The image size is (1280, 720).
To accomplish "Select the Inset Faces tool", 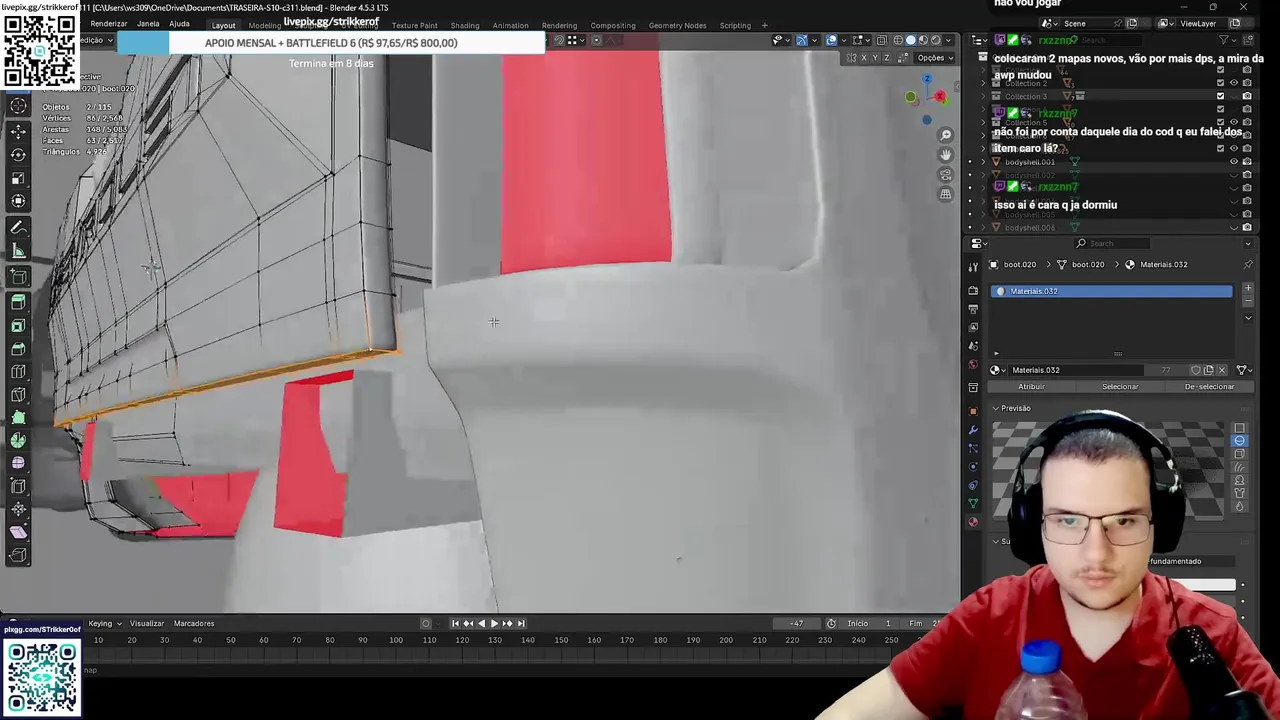I will pos(18,325).
